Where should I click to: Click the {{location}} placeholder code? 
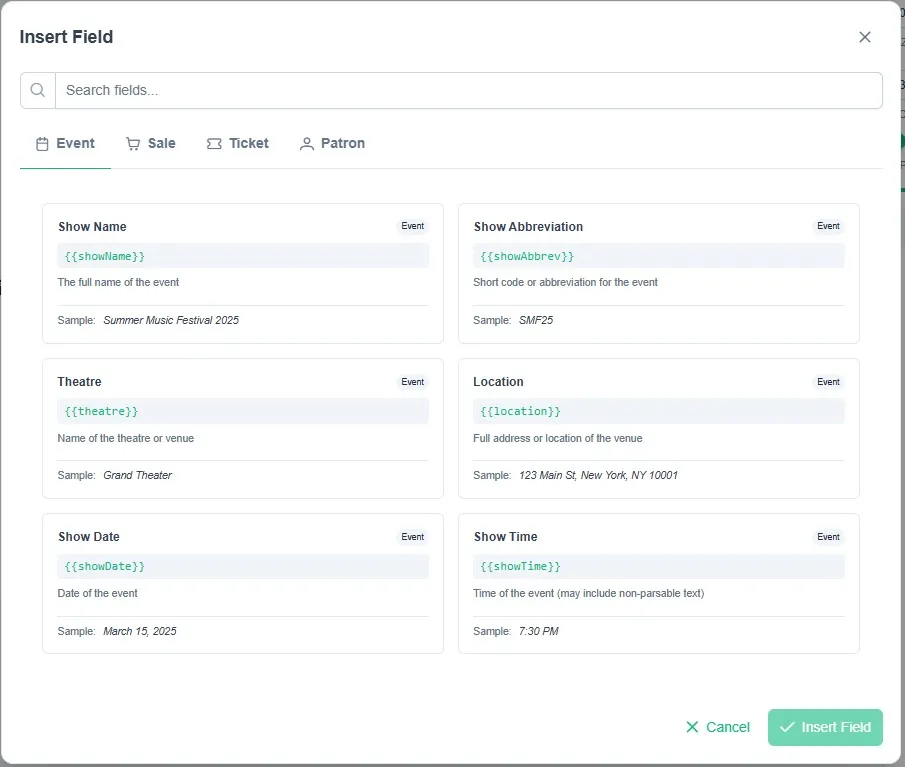coord(520,411)
